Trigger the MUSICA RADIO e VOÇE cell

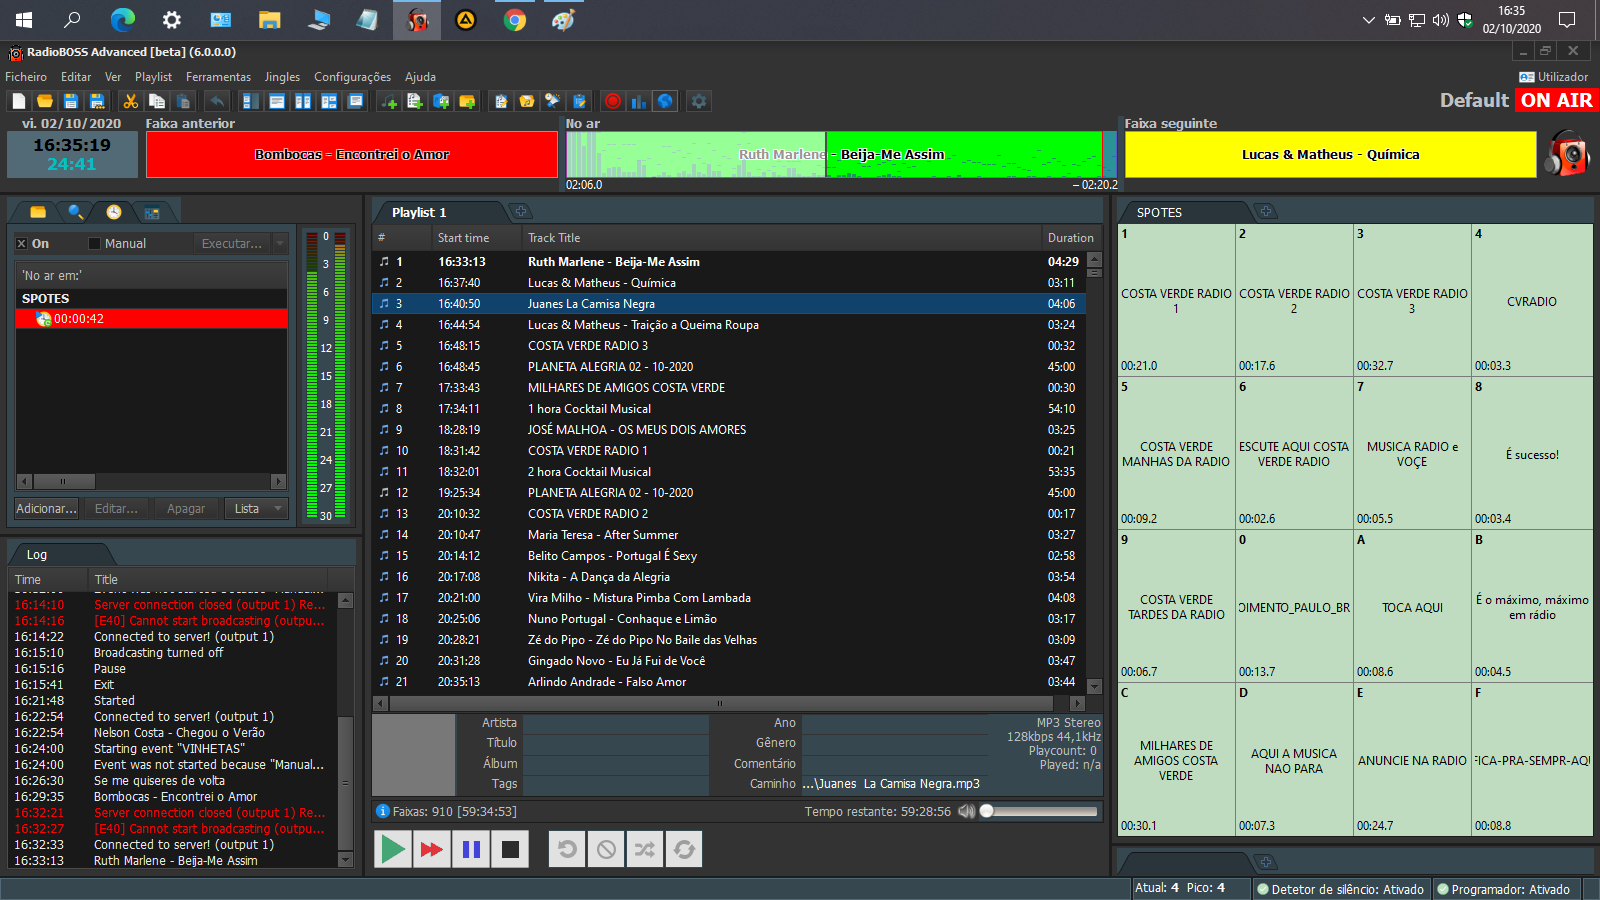tap(1412, 453)
